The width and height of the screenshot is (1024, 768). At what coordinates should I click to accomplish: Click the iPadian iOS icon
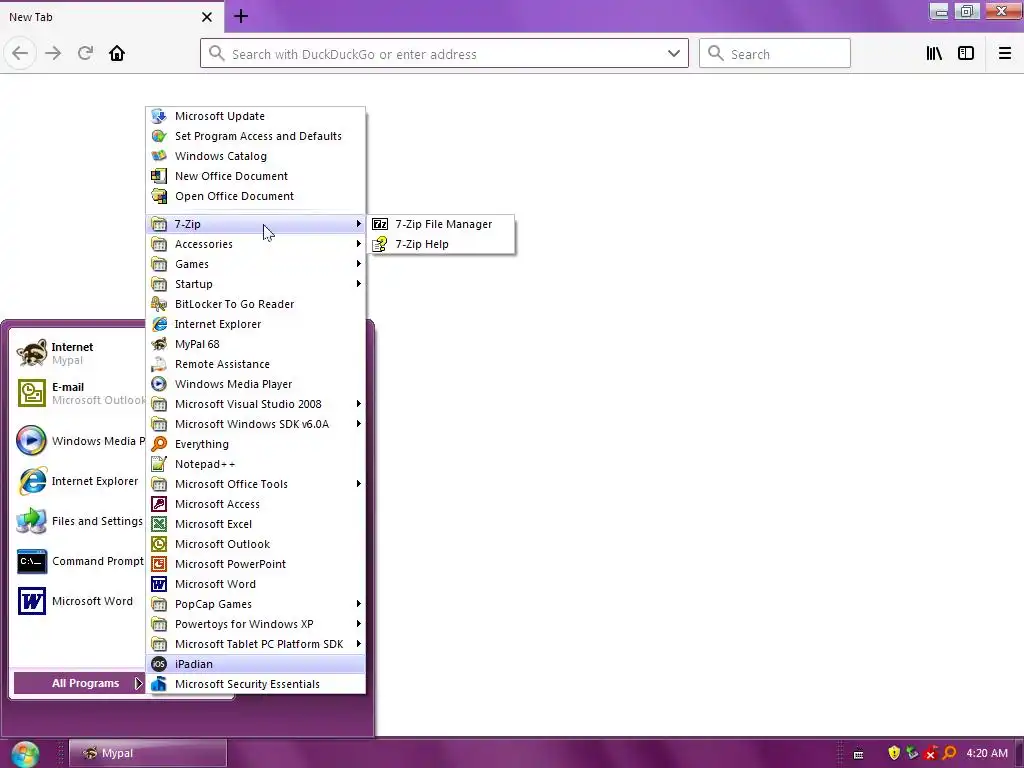coord(159,664)
